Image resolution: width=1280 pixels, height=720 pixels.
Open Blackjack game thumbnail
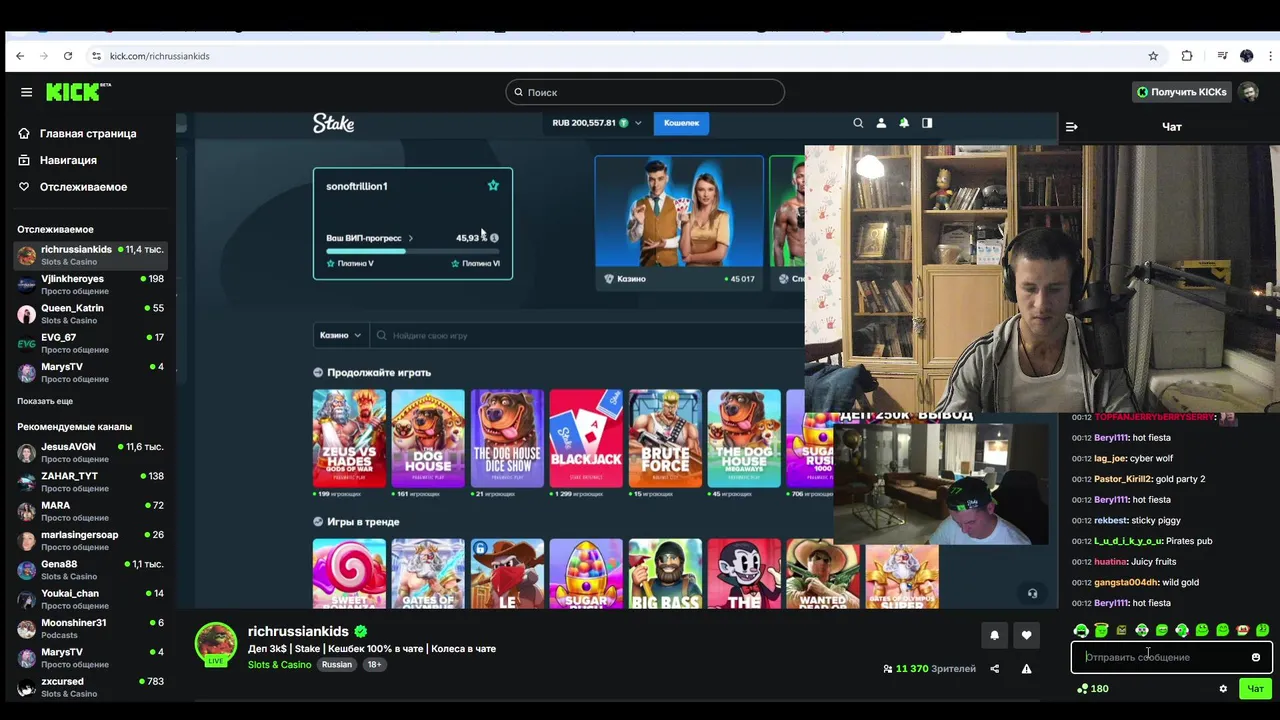(586, 438)
